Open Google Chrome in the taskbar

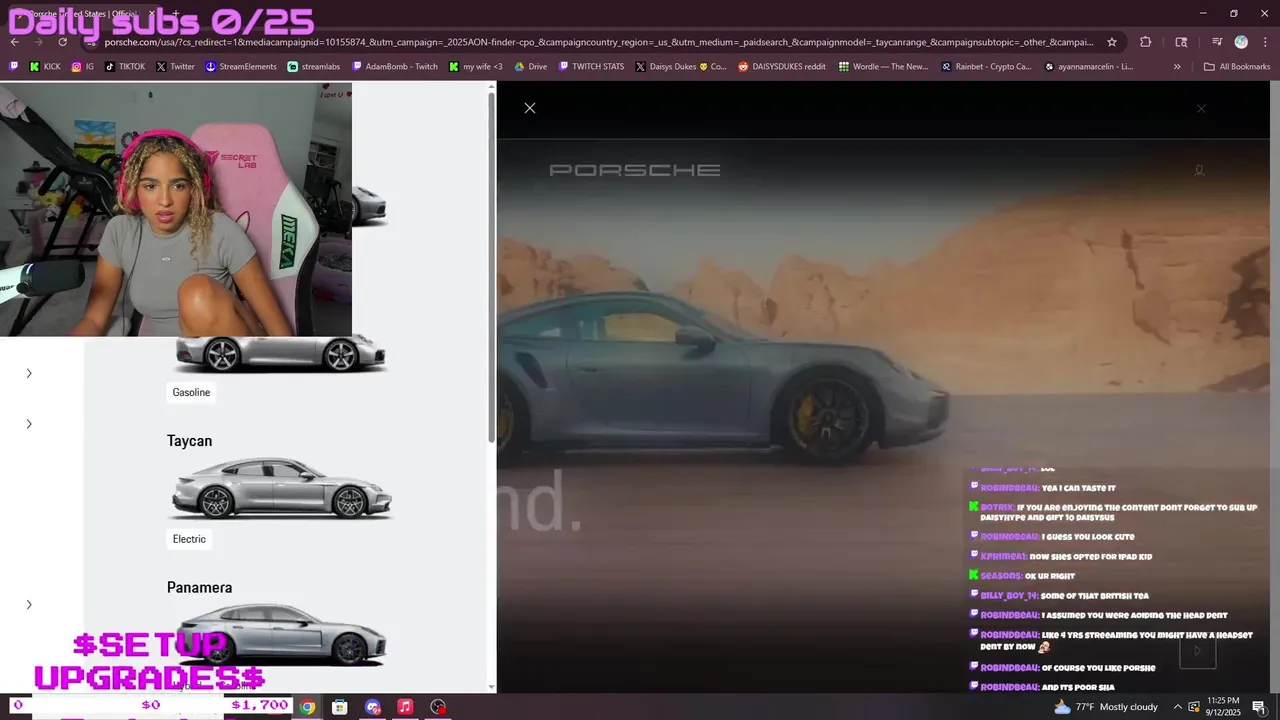307,707
